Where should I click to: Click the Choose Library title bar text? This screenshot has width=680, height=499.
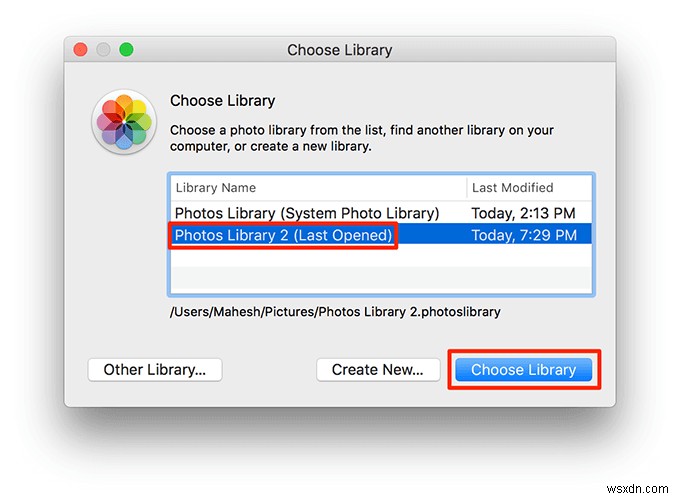coord(340,50)
